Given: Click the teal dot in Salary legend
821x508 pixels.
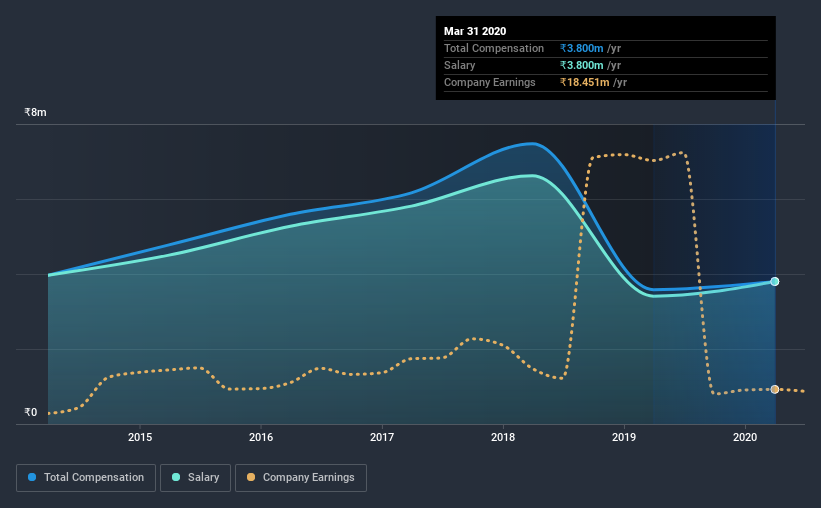Looking at the screenshot, I should pyautogui.click(x=176, y=477).
